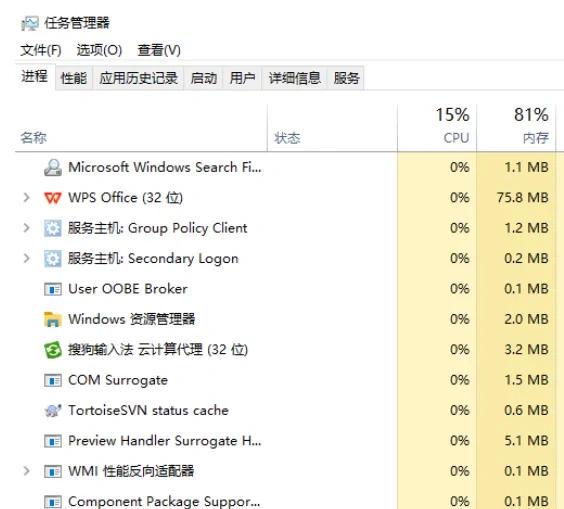Click the WPS Office process icon
The image size is (564, 509).
pos(53,198)
